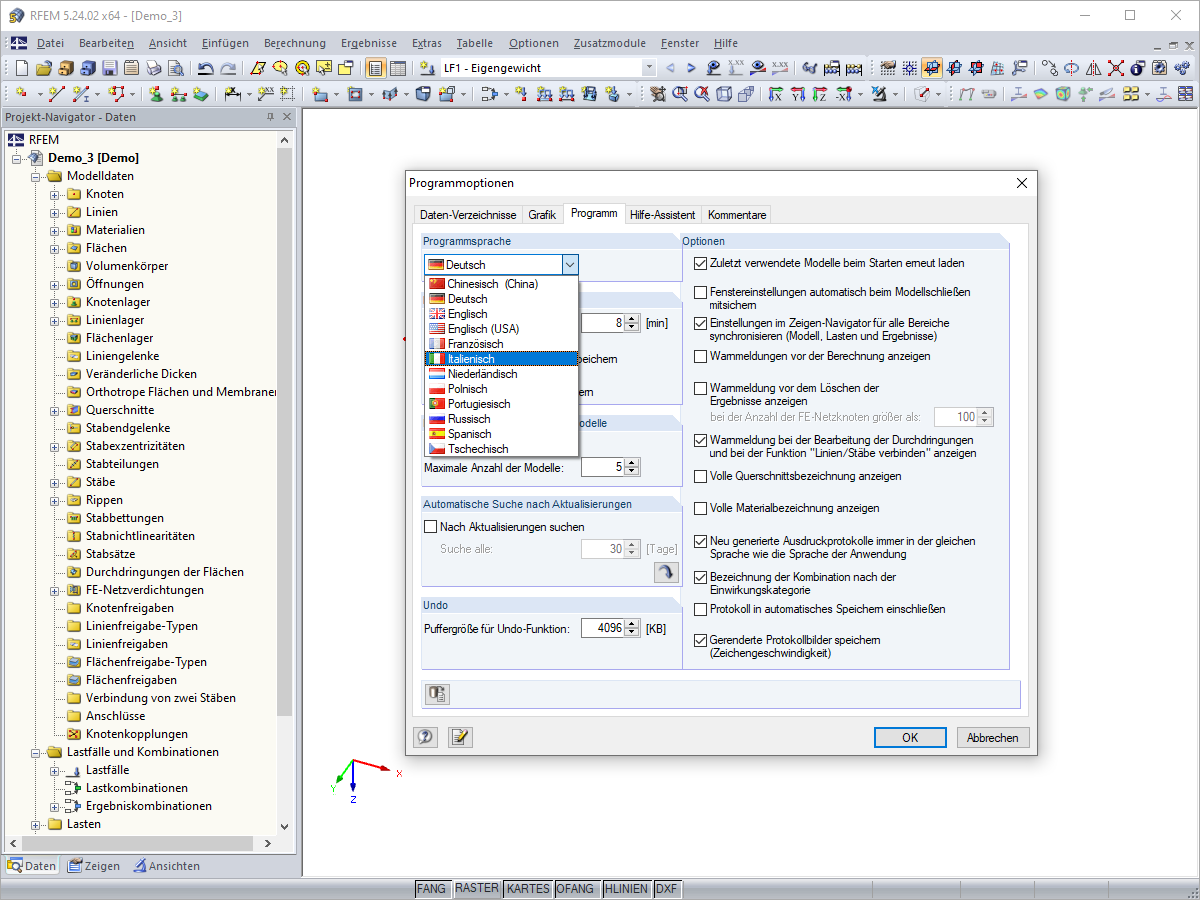Toggle 'Gerenderte Protokollbilder speichern' checkbox

point(701,640)
